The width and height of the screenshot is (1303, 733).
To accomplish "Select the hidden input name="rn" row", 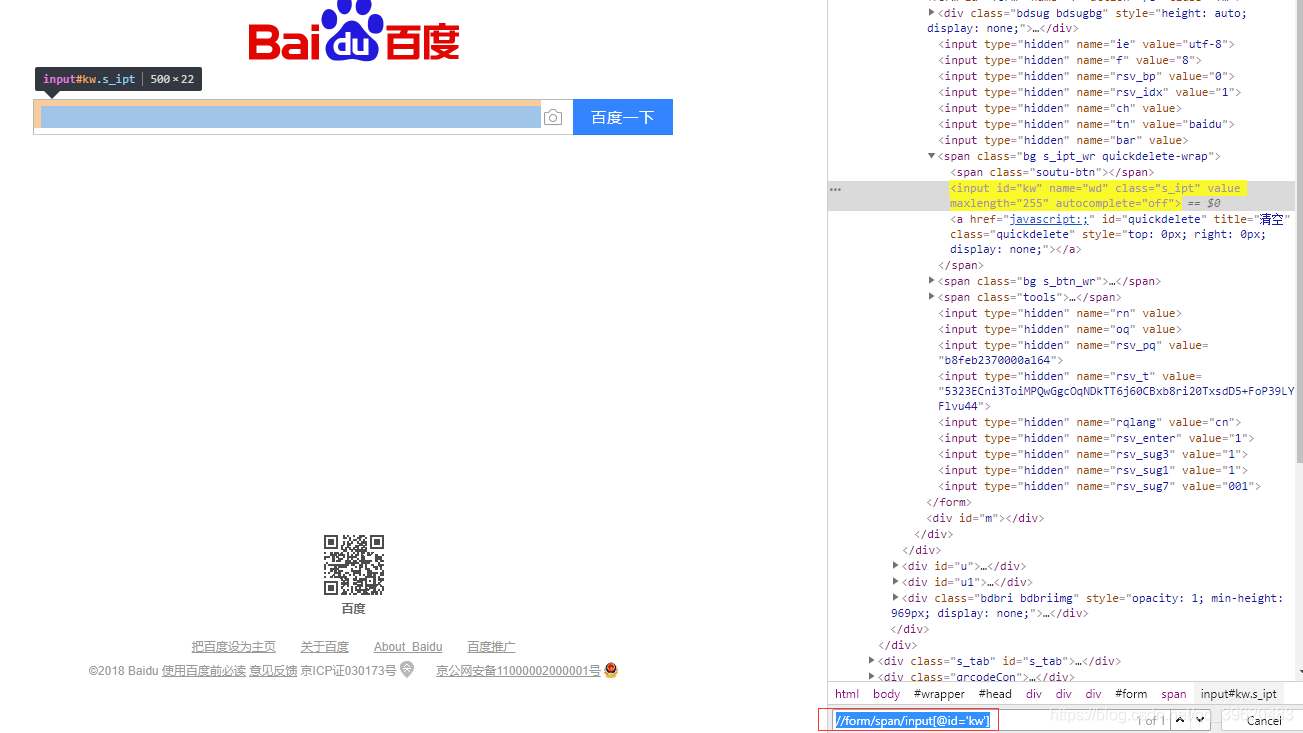I will (1059, 313).
